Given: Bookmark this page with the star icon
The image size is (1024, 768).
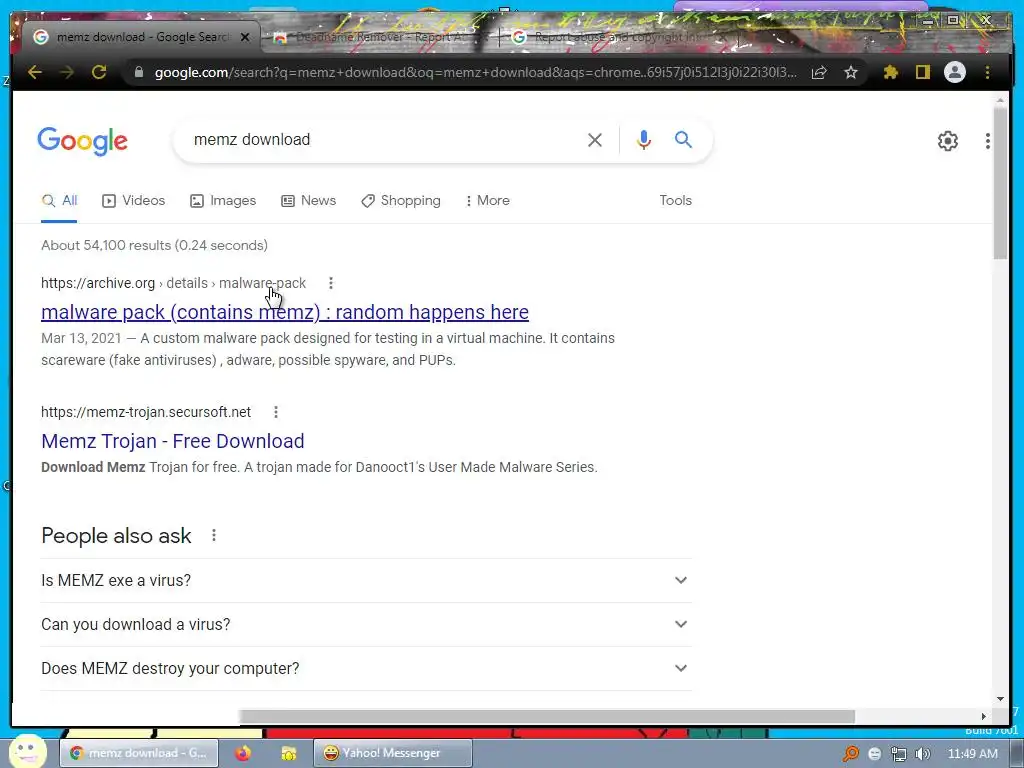Looking at the screenshot, I should click(850, 72).
